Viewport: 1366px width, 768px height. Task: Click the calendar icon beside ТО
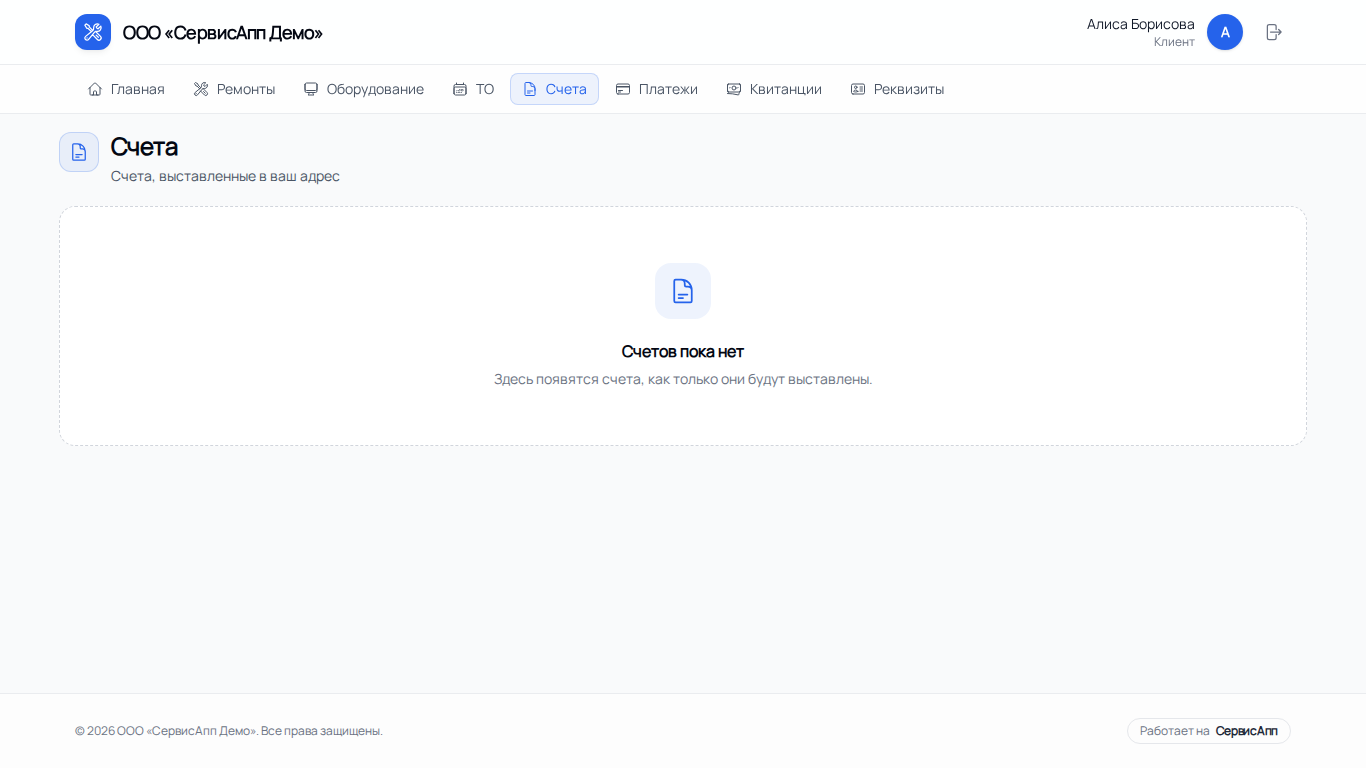coord(460,89)
